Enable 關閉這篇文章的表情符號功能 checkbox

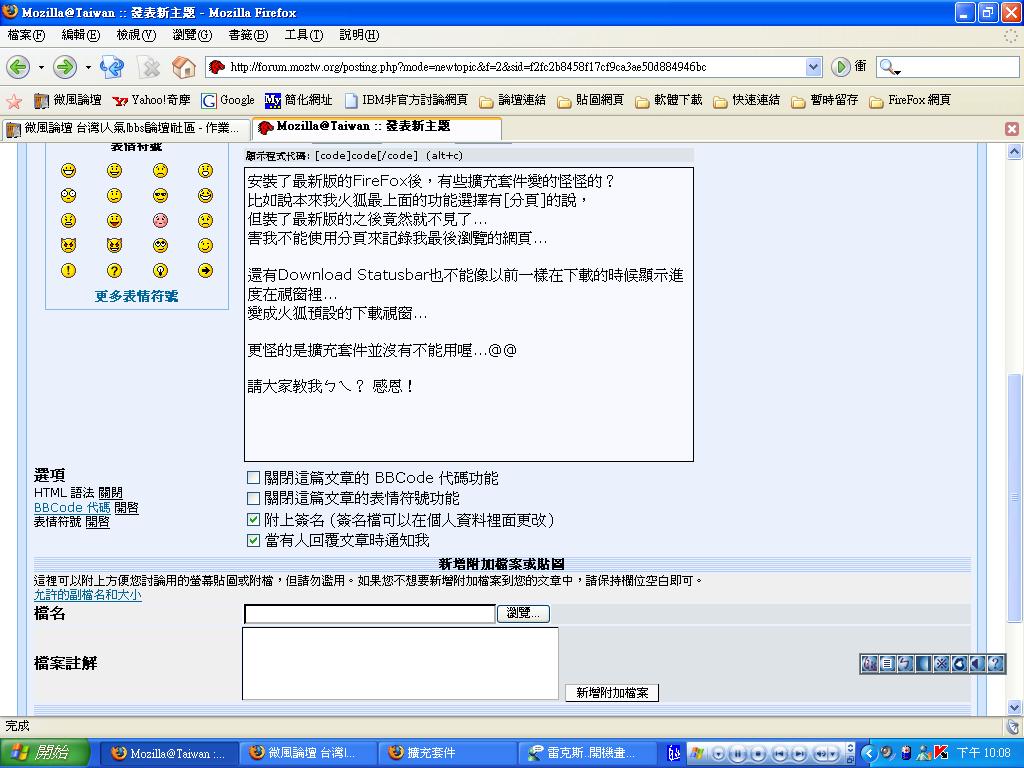pyautogui.click(x=253, y=498)
